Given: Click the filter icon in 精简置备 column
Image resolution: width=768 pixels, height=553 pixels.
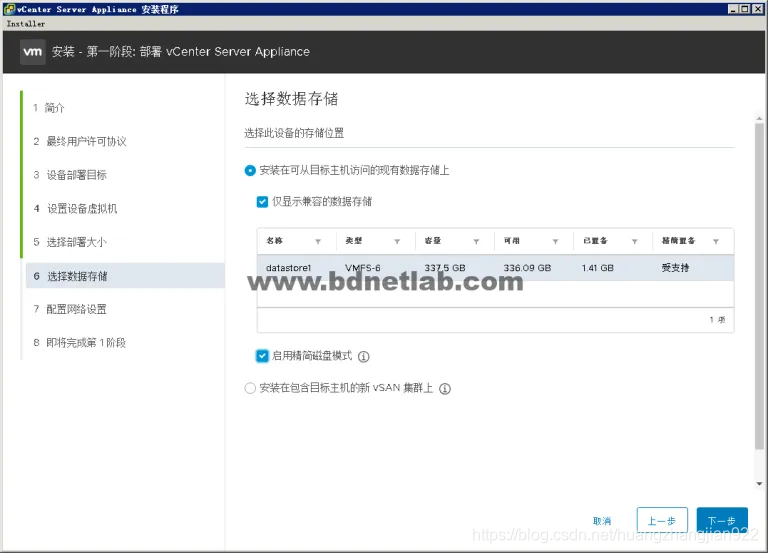Looking at the screenshot, I should click(716, 241).
